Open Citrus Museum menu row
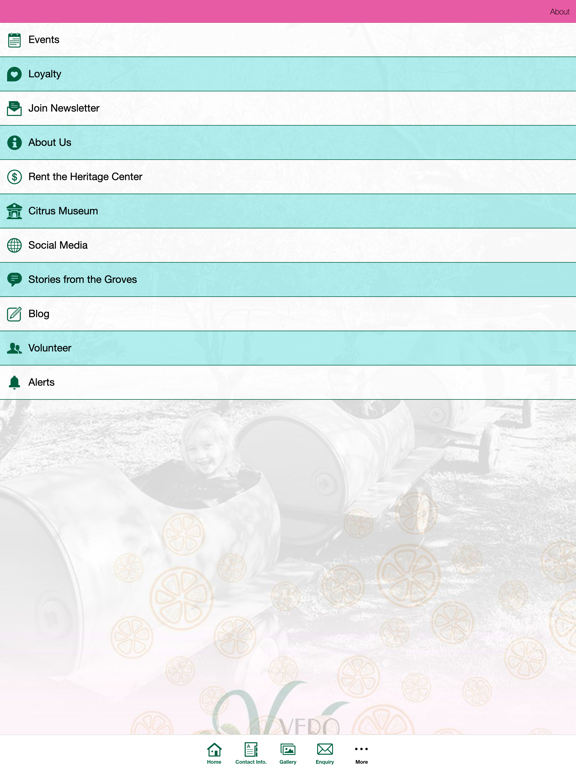Viewport: 576px width, 768px height. coord(288,211)
